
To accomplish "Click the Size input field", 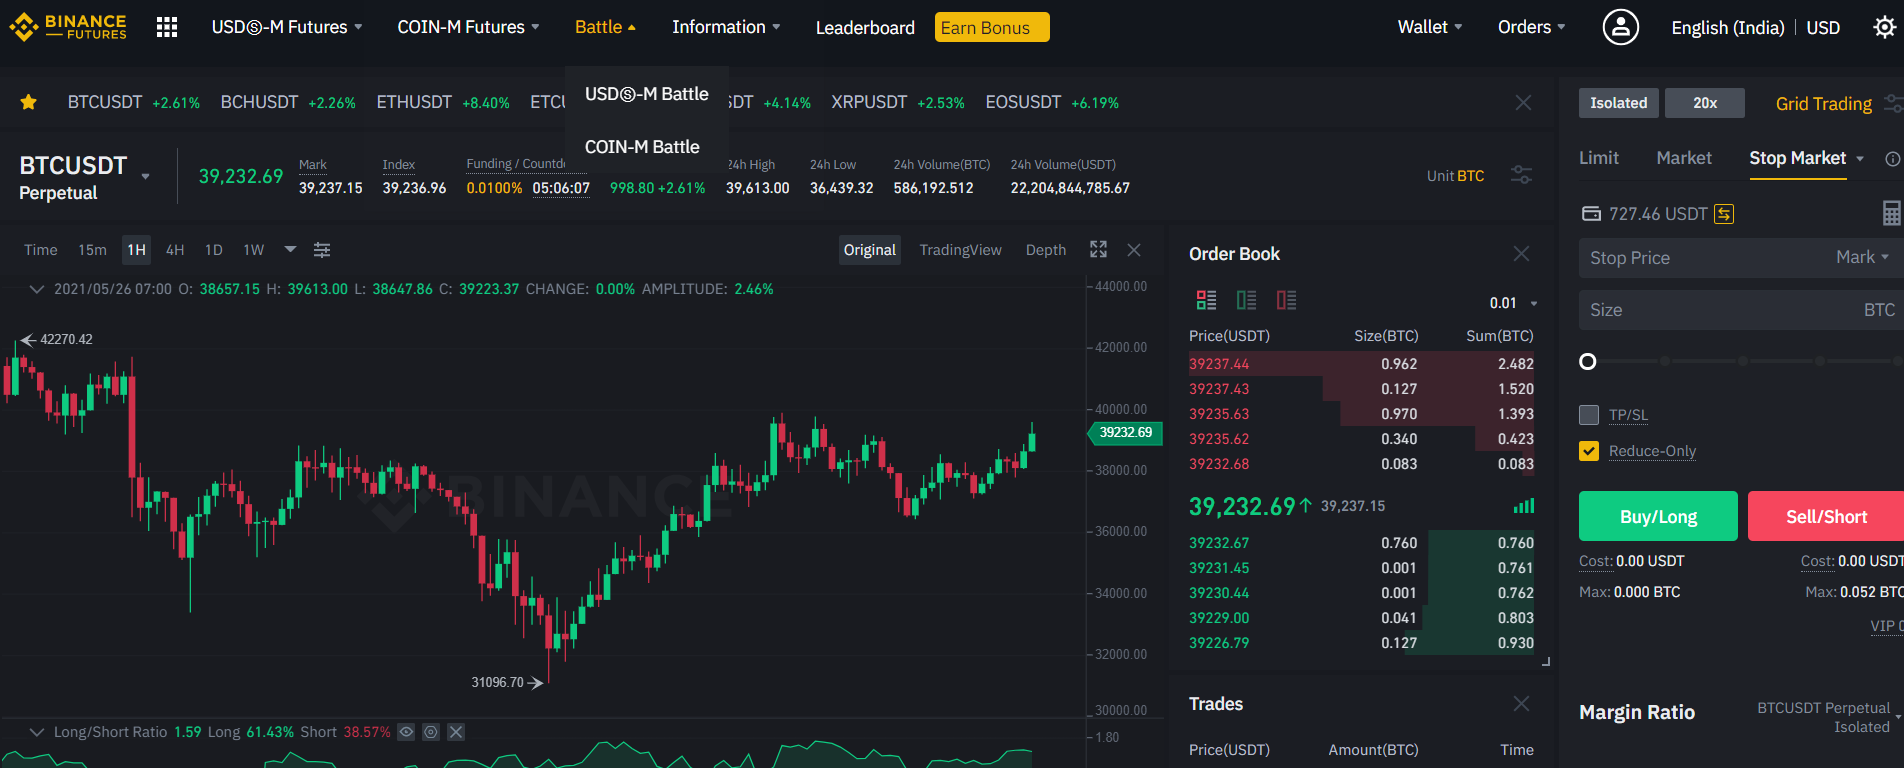I will (x=1741, y=310).
